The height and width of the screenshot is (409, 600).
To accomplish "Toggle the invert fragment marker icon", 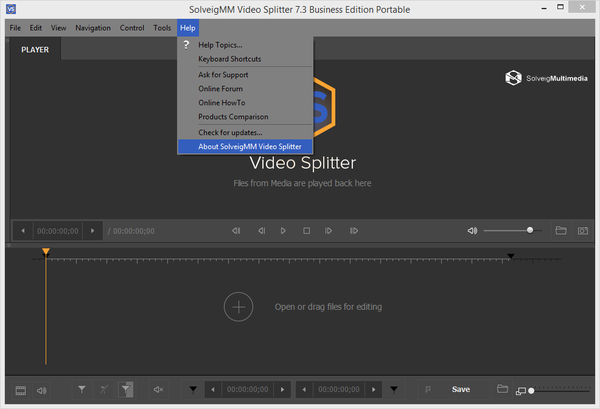I will click(x=126, y=389).
